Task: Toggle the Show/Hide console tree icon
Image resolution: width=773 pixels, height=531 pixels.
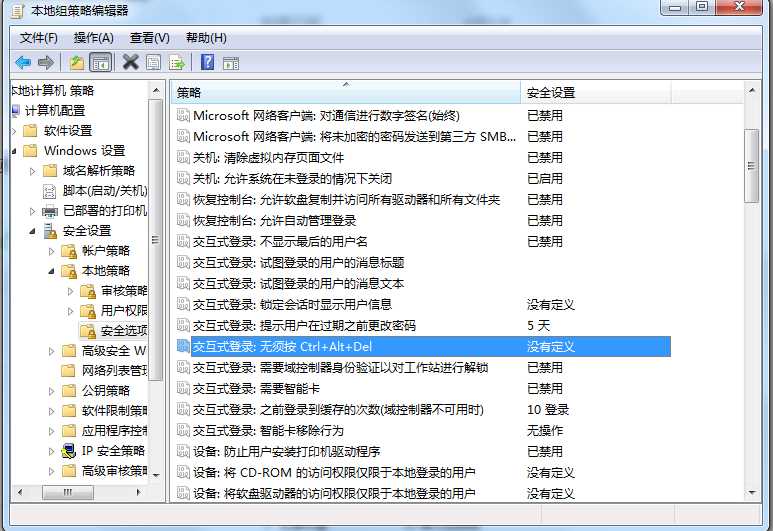Action: click(x=101, y=63)
